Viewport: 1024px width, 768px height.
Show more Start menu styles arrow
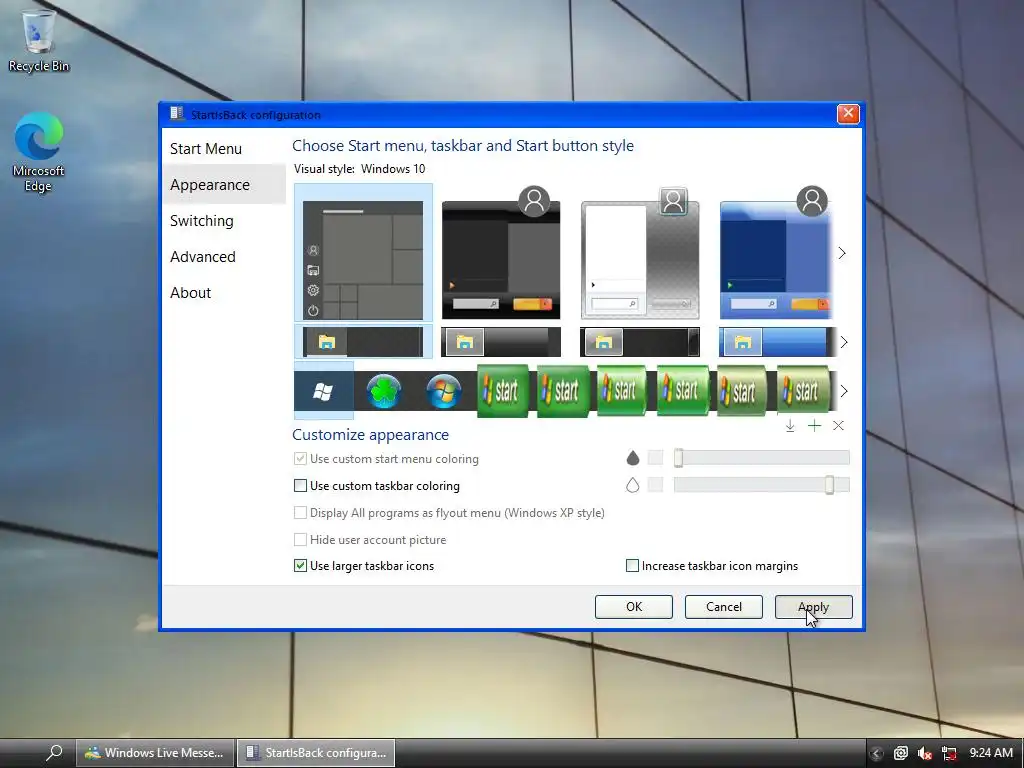pos(842,253)
